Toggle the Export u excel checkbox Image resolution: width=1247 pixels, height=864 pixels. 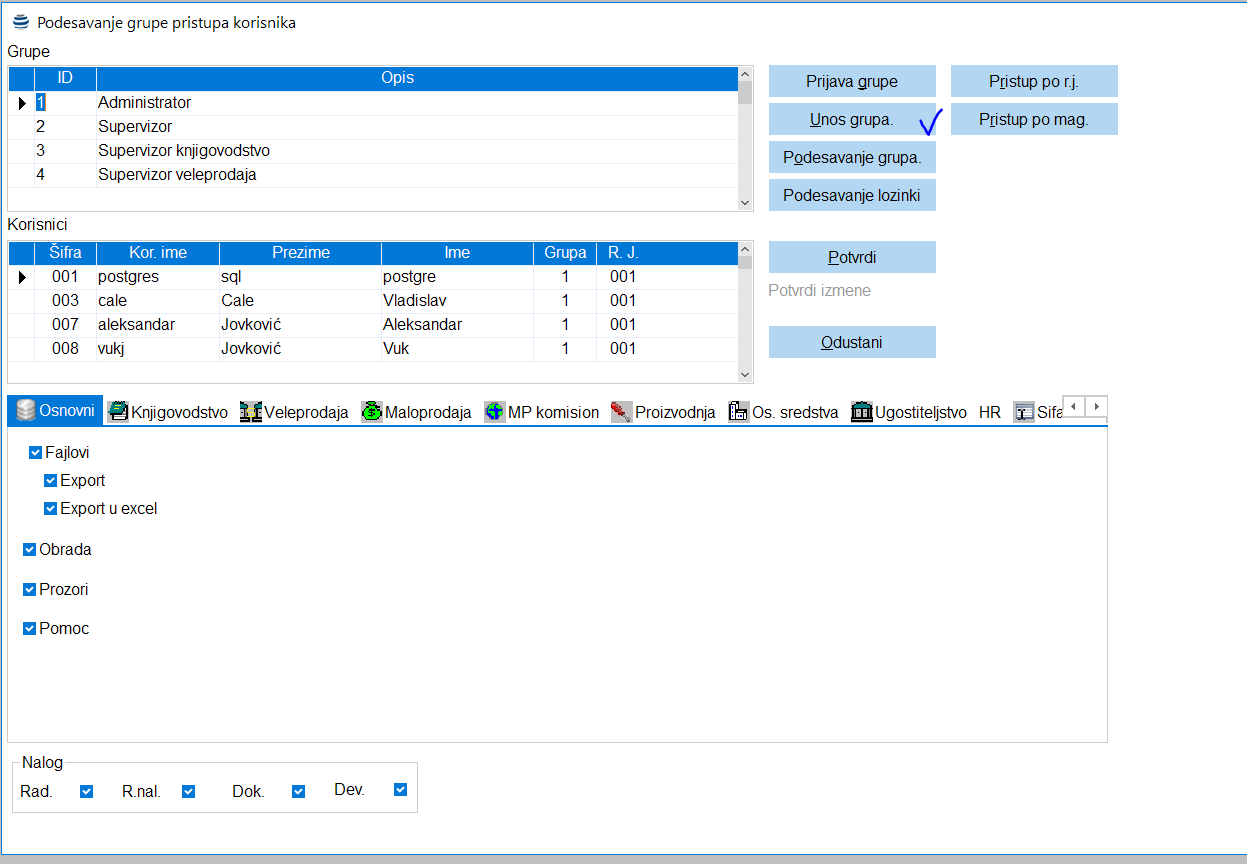51,509
